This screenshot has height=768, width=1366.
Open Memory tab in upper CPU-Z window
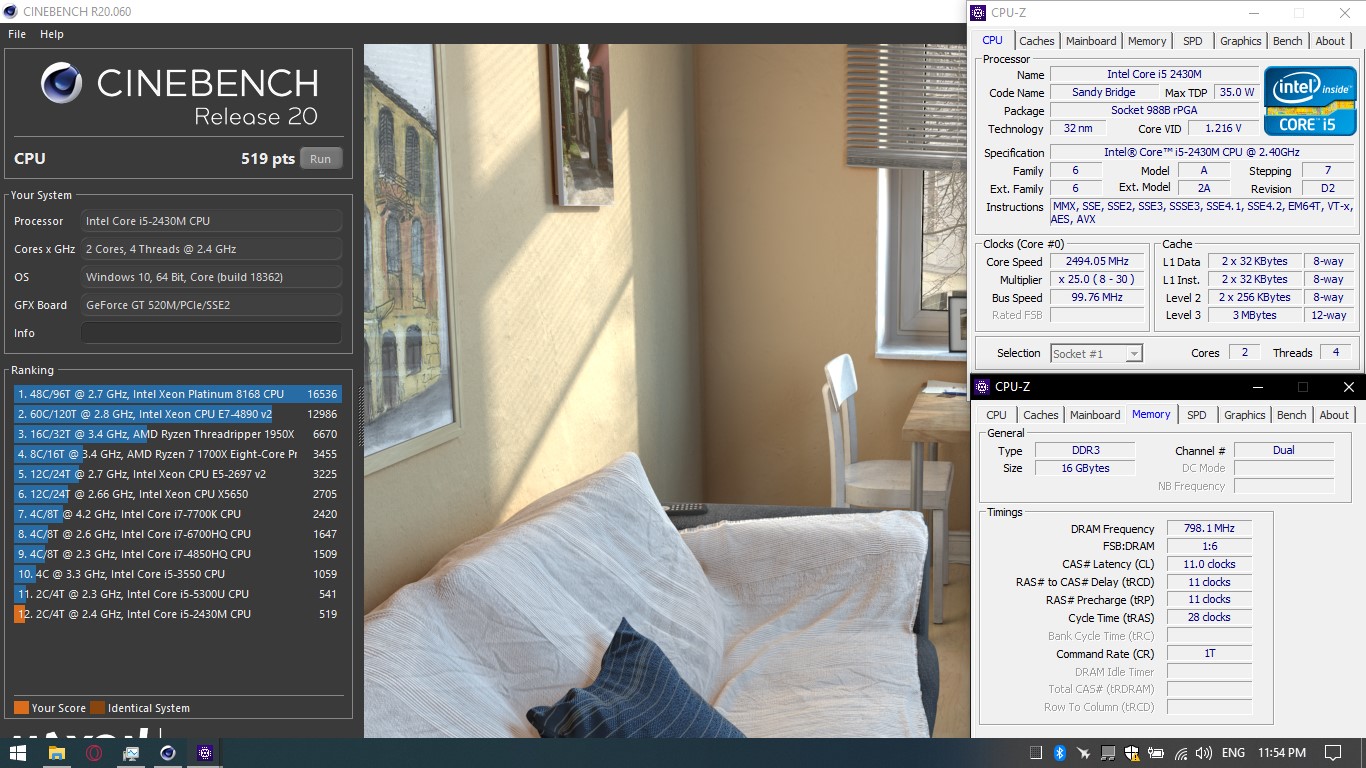coord(1147,41)
